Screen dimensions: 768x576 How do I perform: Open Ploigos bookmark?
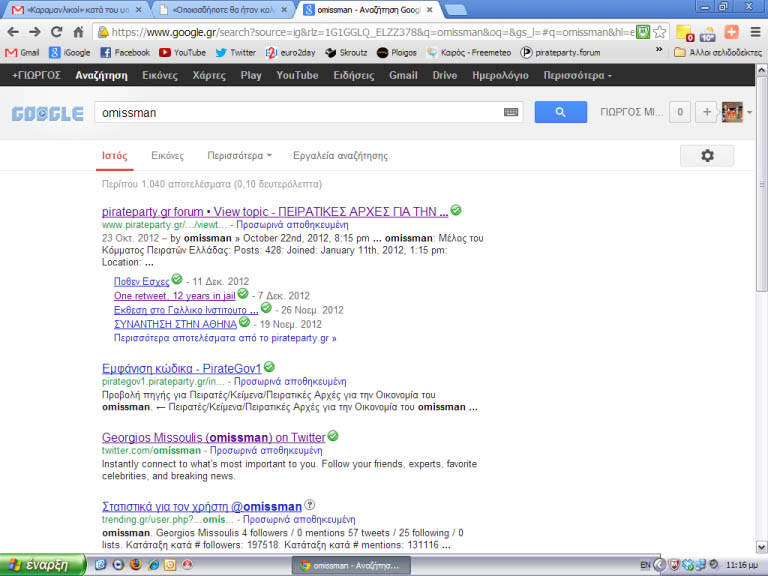click(397, 52)
